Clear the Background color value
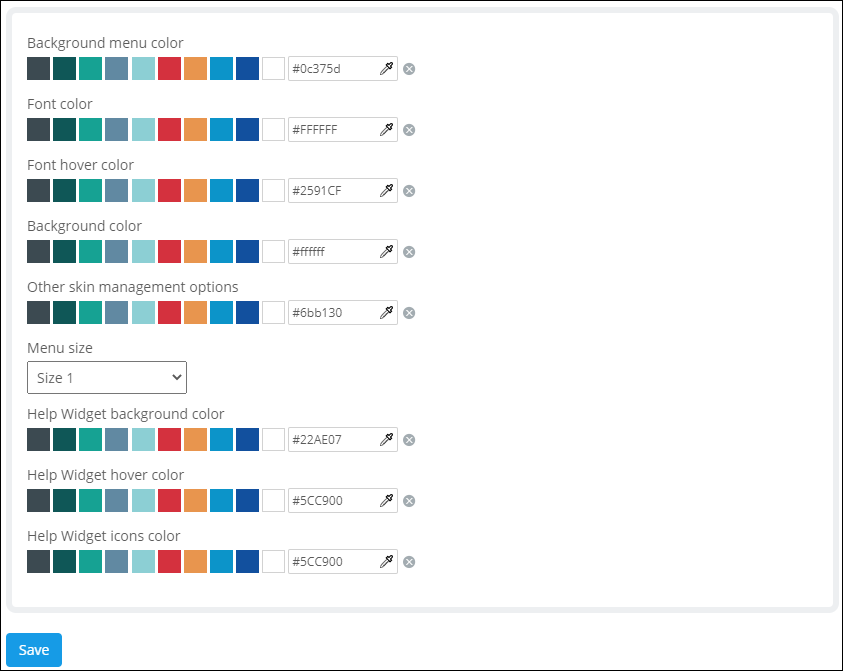Image resolution: width=843 pixels, height=671 pixels. pyautogui.click(x=409, y=251)
